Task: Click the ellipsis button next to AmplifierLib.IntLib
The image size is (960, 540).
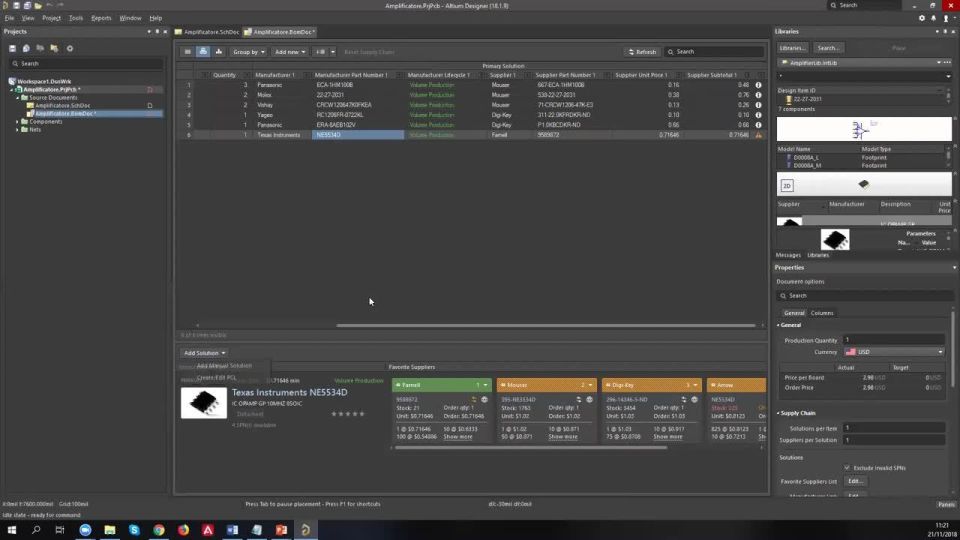Action: (x=948, y=62)
